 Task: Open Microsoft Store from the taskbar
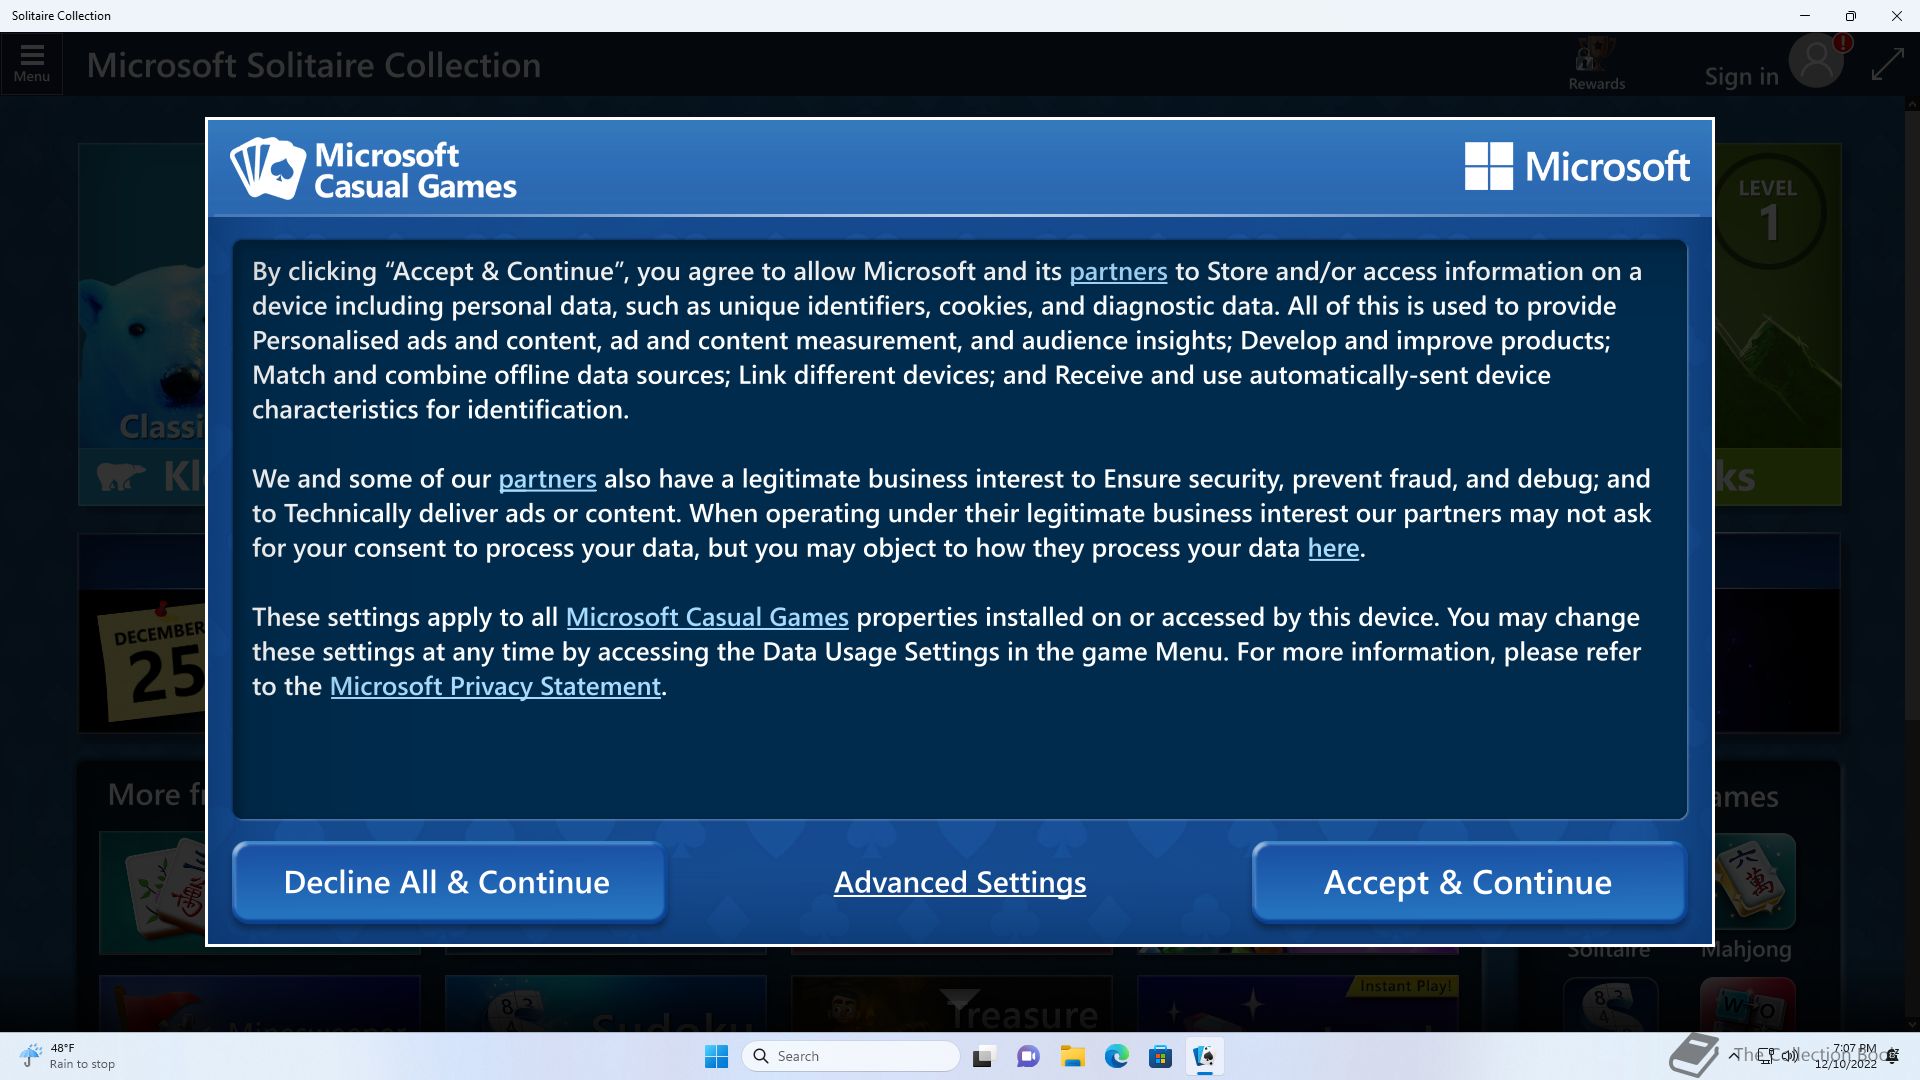click(x=1160, y=1056)
